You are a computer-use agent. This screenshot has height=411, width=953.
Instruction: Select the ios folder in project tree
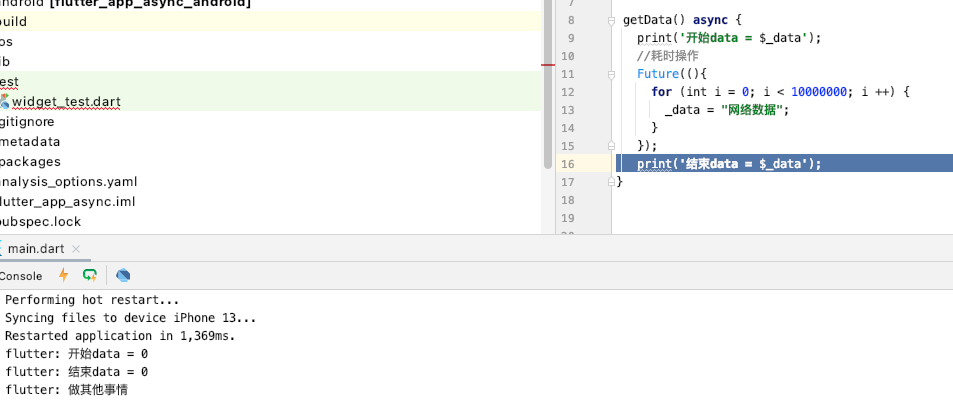7,42
